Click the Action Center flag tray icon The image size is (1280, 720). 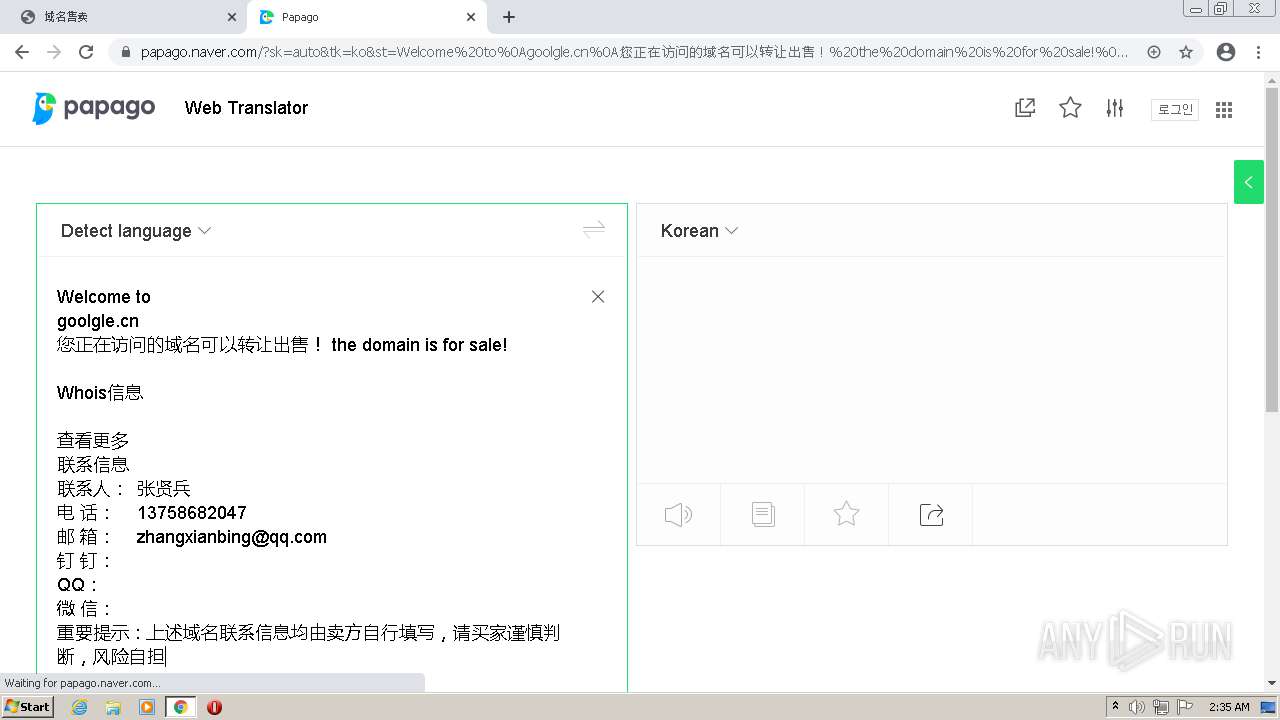(x=1185, y=707)
